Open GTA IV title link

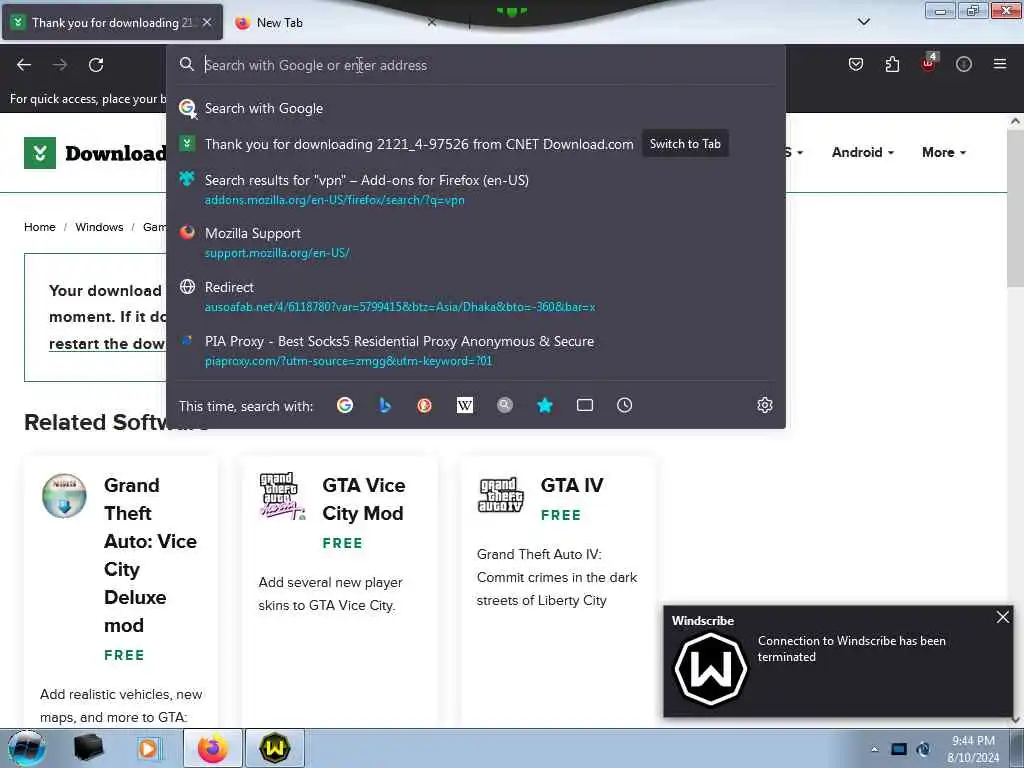(x=572, y=485)
